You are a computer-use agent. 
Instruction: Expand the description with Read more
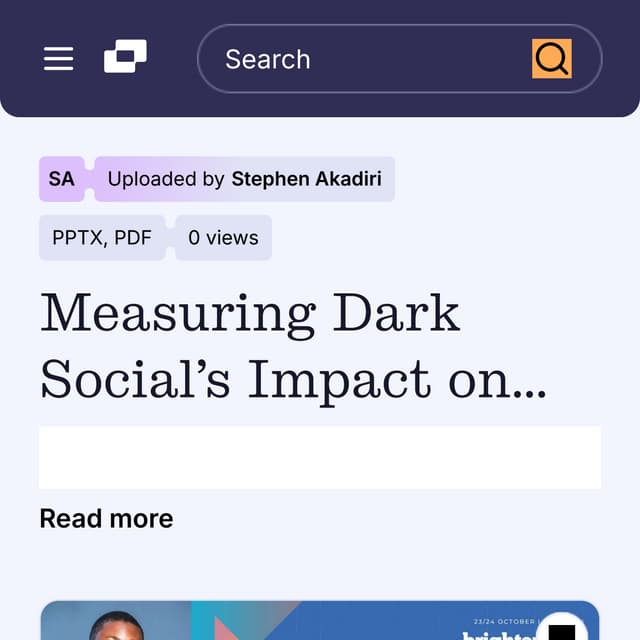106,518
